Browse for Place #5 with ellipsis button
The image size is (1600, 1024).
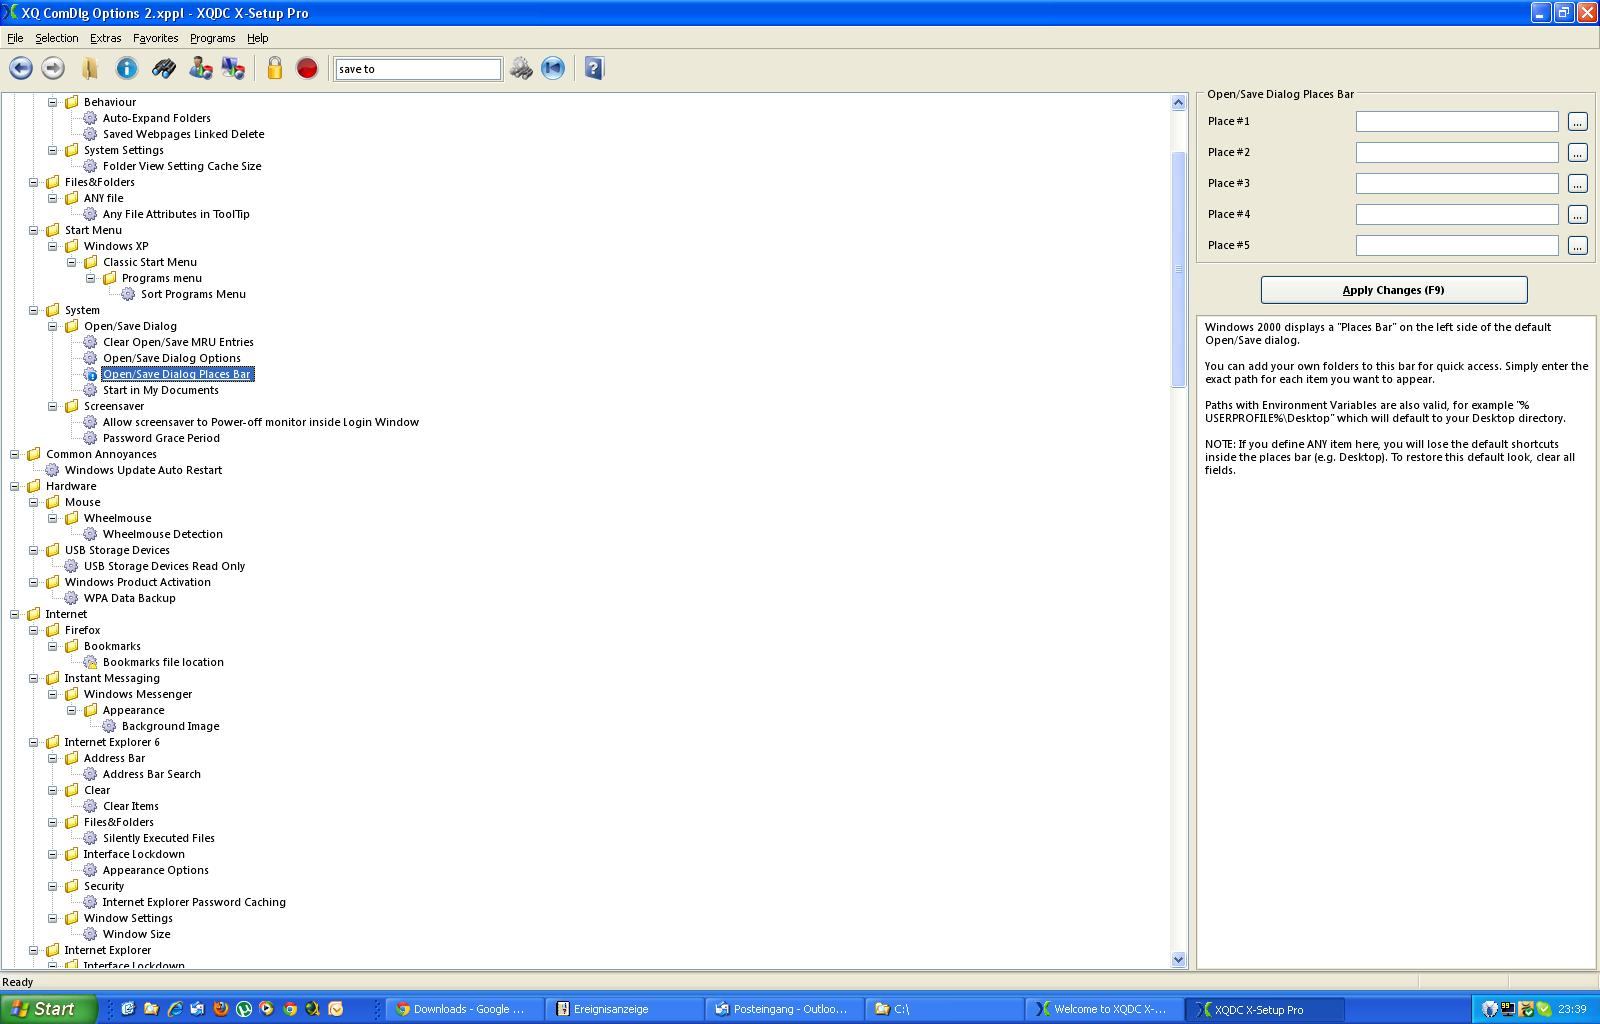pos(1577,246)
